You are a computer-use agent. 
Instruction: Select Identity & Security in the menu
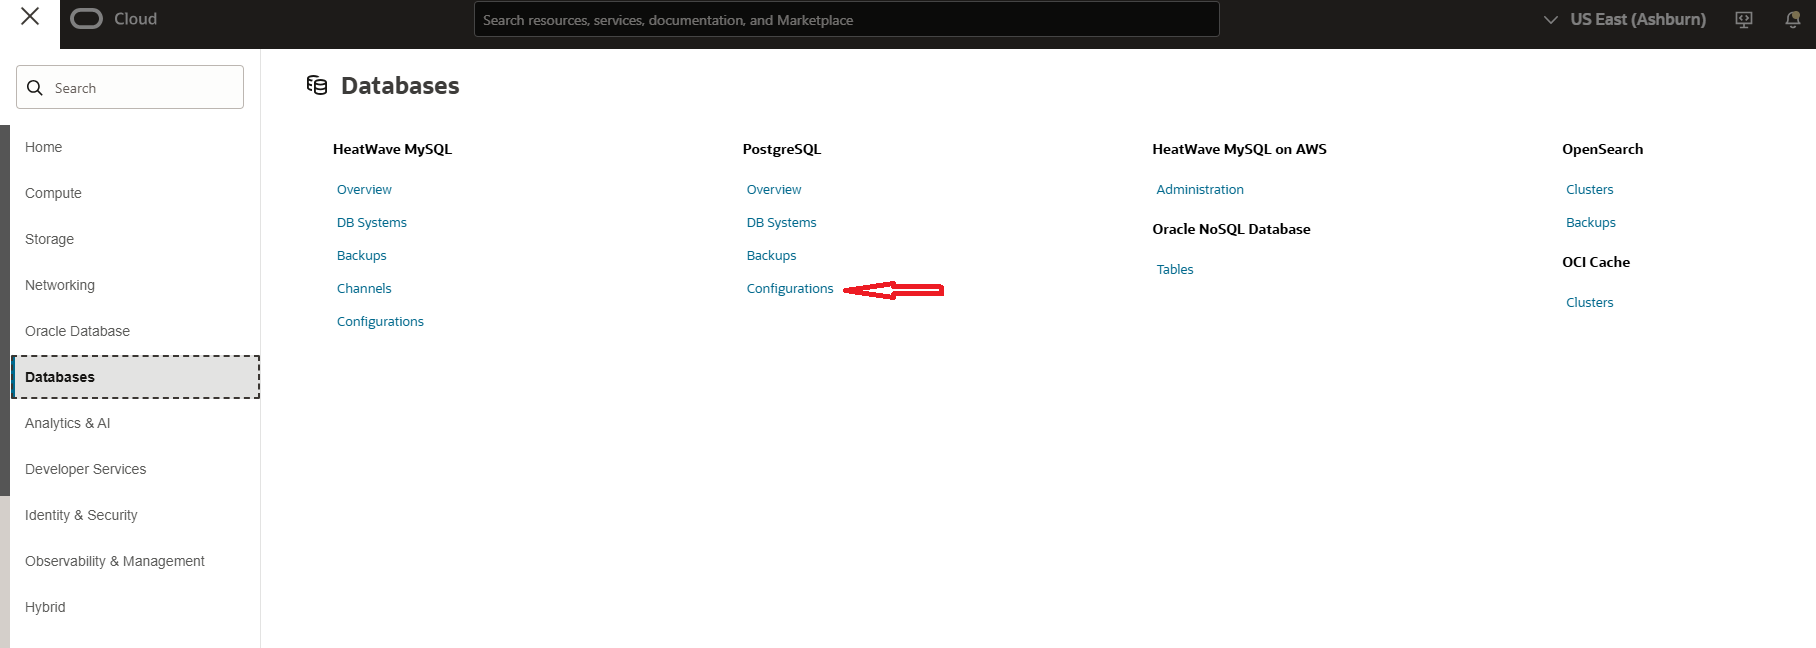click(x=81, y=515)
